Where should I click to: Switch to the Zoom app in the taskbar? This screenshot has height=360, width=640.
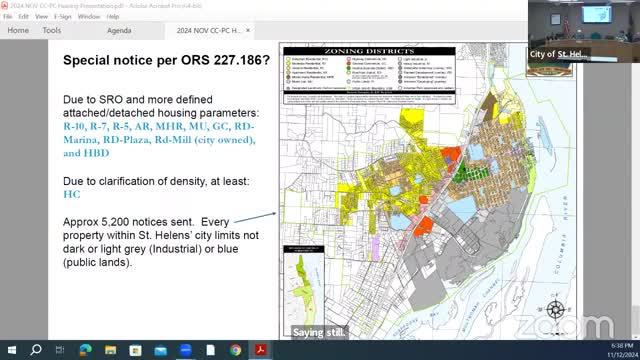tap(186, 350)
